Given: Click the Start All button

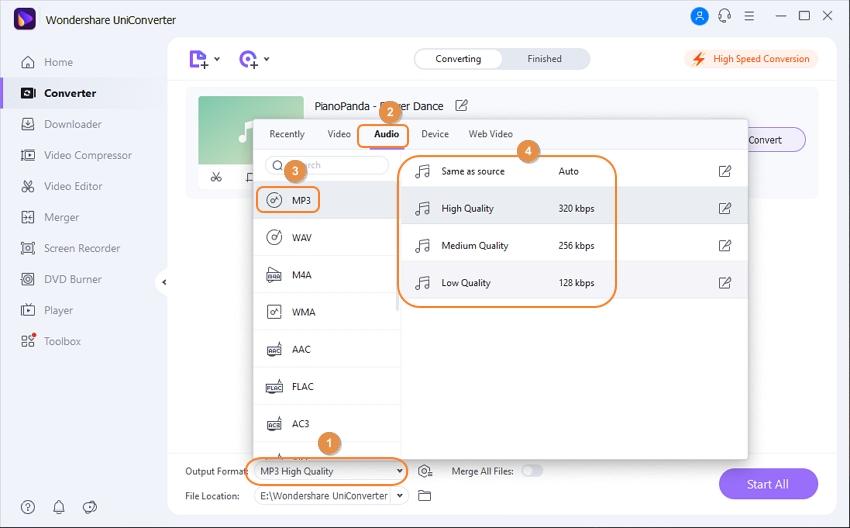Looking at the screenshot, I should coord(768,484).
